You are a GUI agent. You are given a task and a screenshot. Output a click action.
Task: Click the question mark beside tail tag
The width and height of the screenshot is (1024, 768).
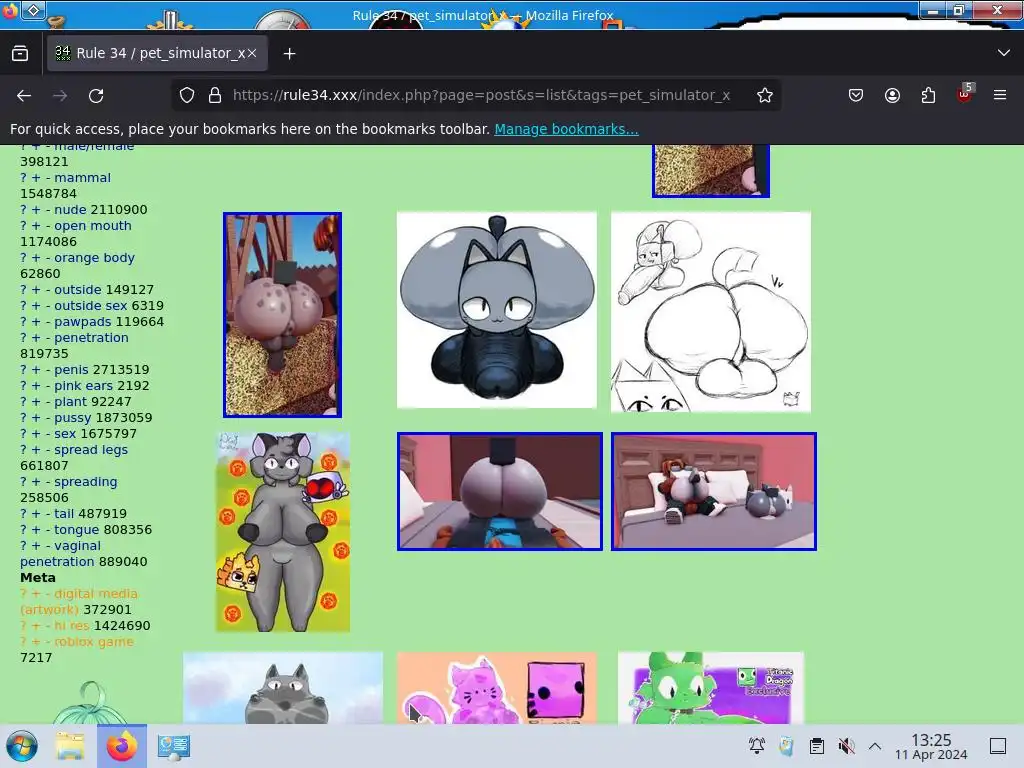[x=24, y=513]
